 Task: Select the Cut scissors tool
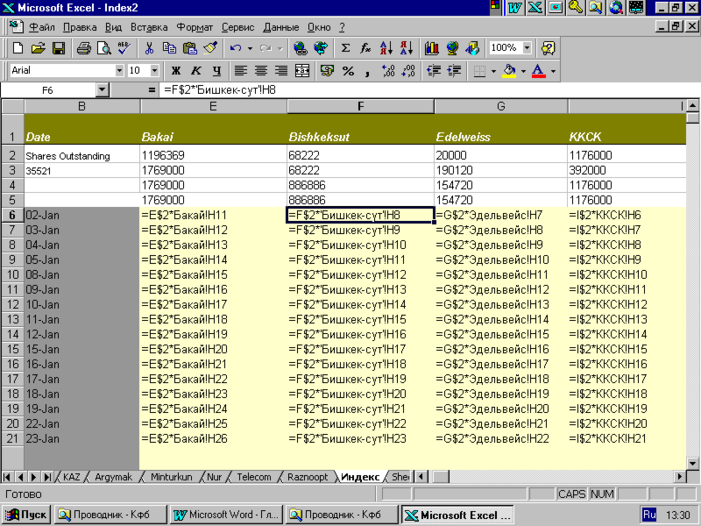click(x=149, y=48)
